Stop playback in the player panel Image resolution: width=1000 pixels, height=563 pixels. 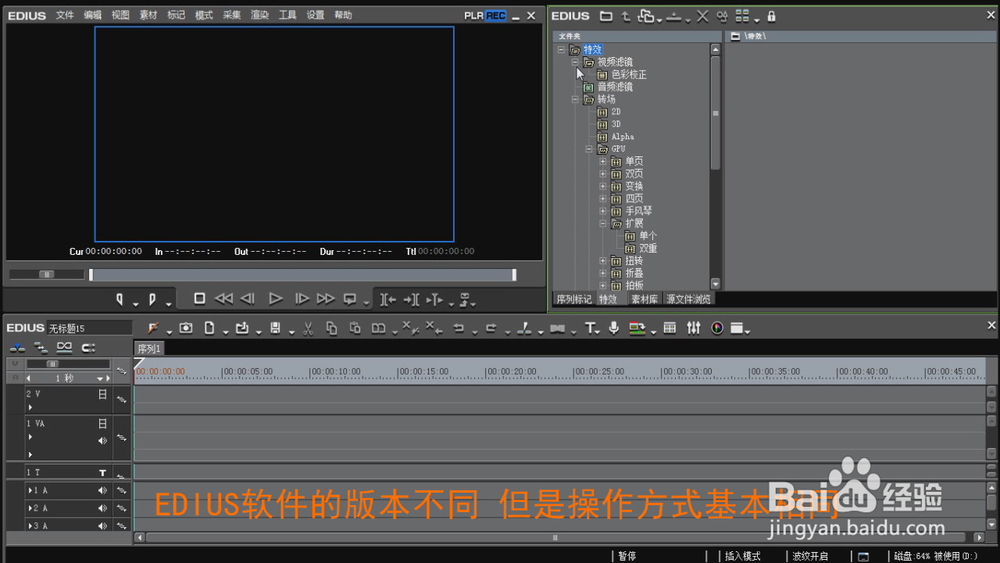tap(199, 298)
